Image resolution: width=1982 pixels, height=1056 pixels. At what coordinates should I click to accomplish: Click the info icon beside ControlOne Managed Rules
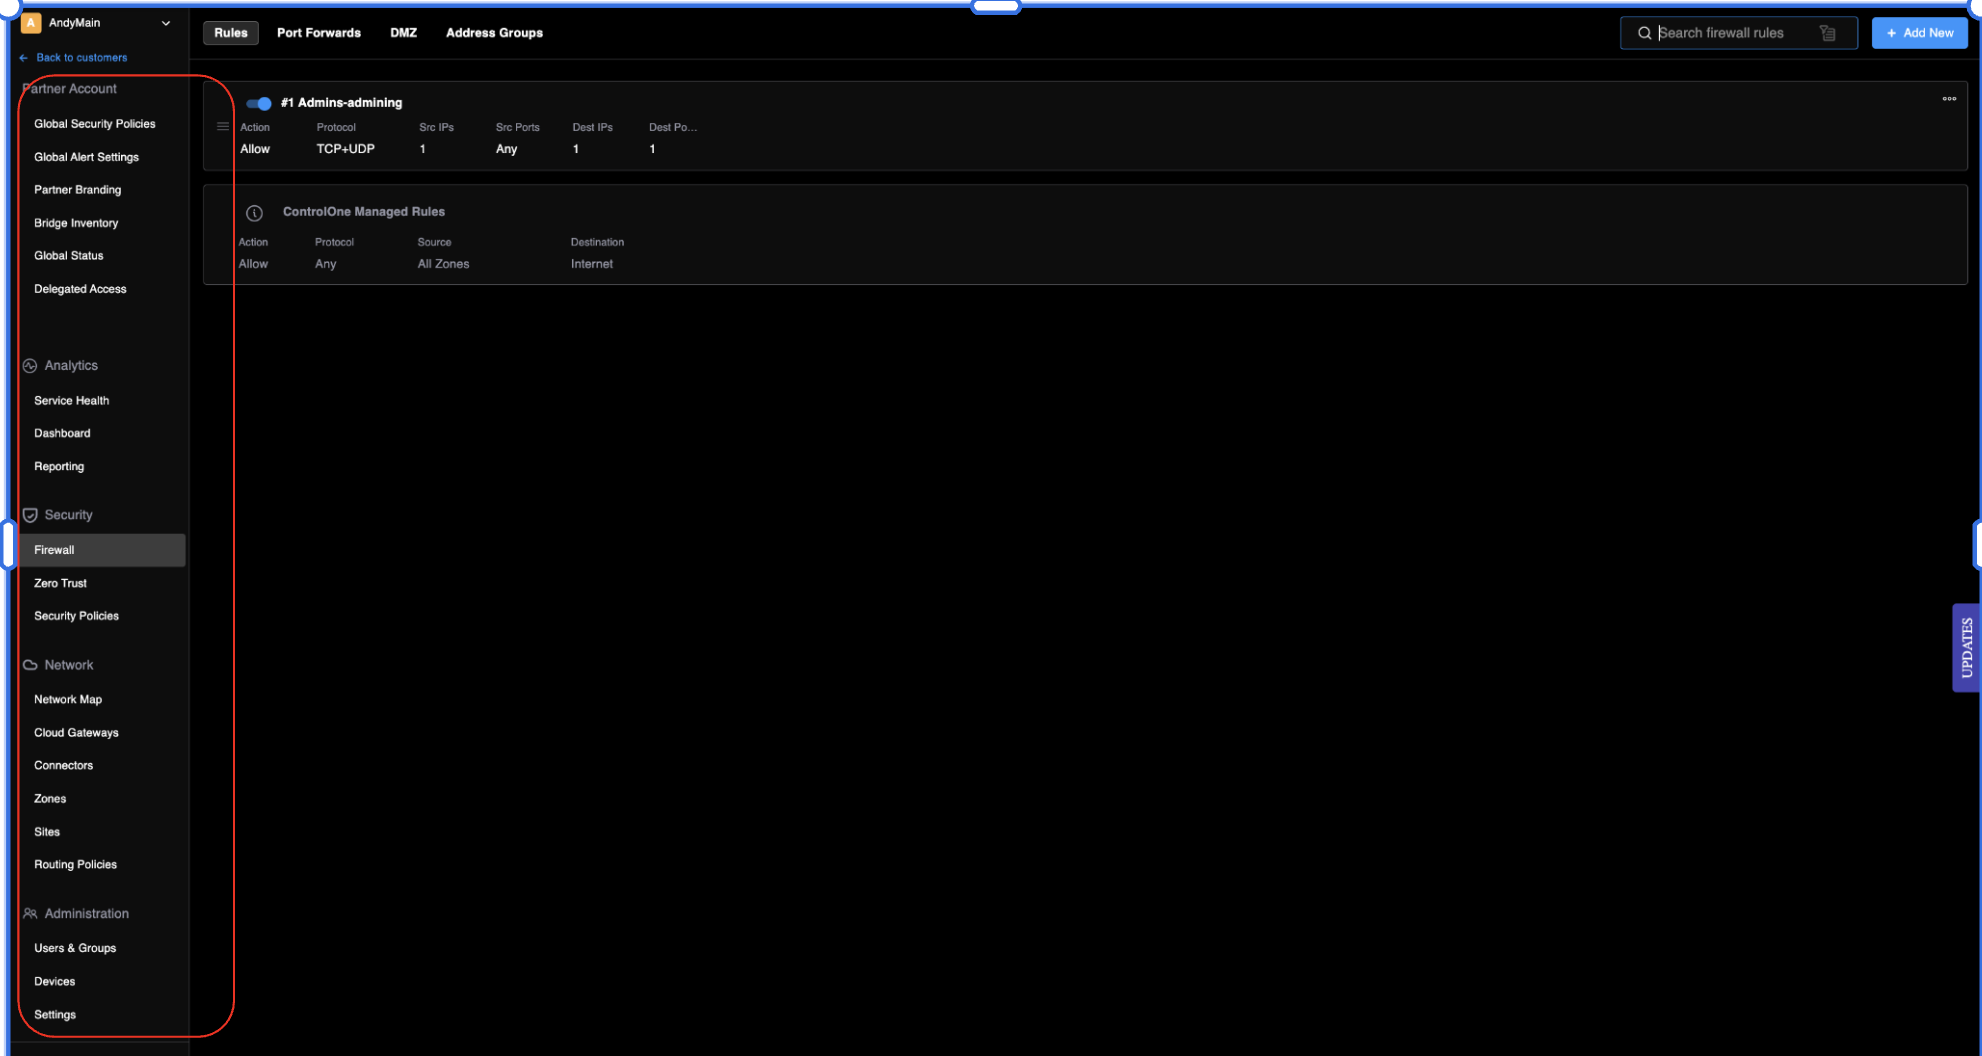tap(254, 212)
